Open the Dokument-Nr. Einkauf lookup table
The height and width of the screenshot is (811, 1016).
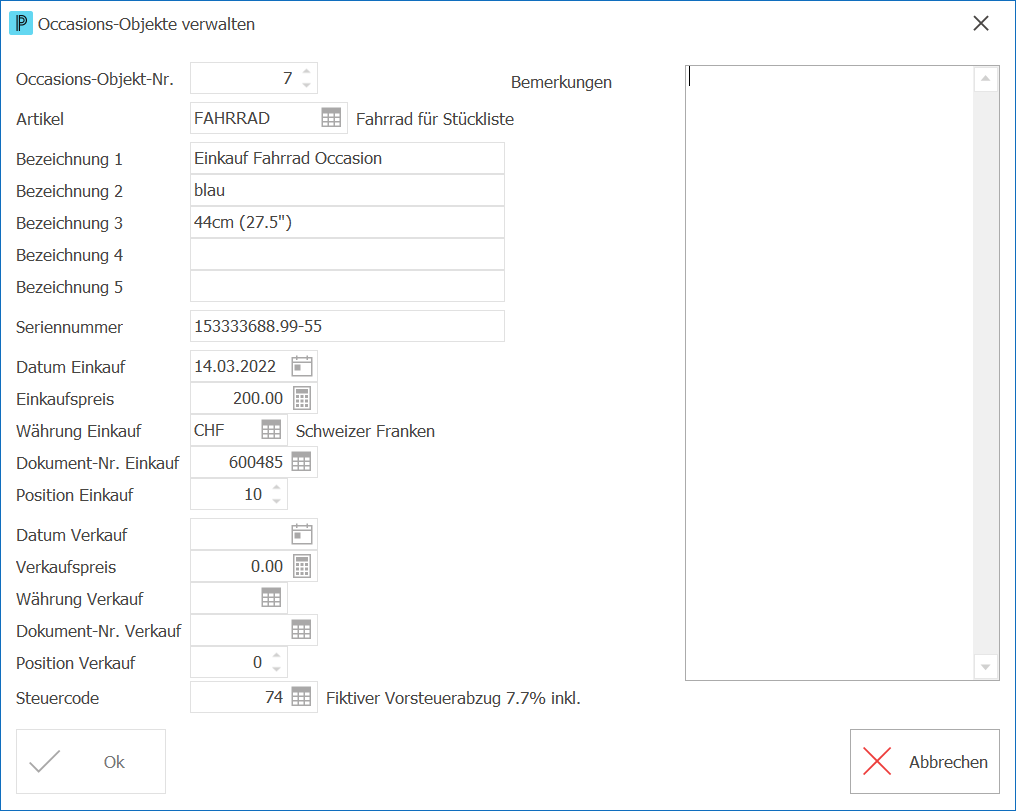point(301,463)
